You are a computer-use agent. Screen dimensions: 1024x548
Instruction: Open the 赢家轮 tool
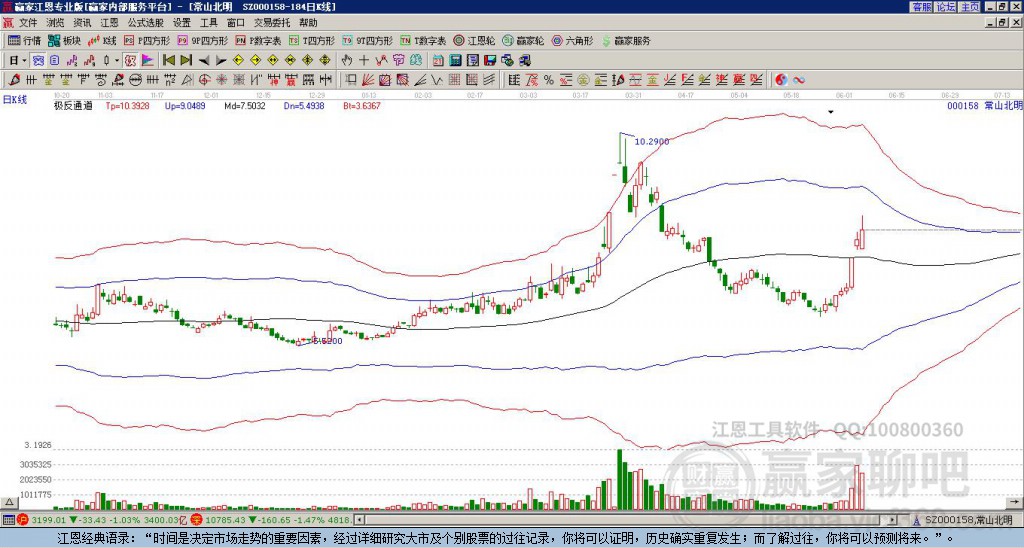click(523, 40)
